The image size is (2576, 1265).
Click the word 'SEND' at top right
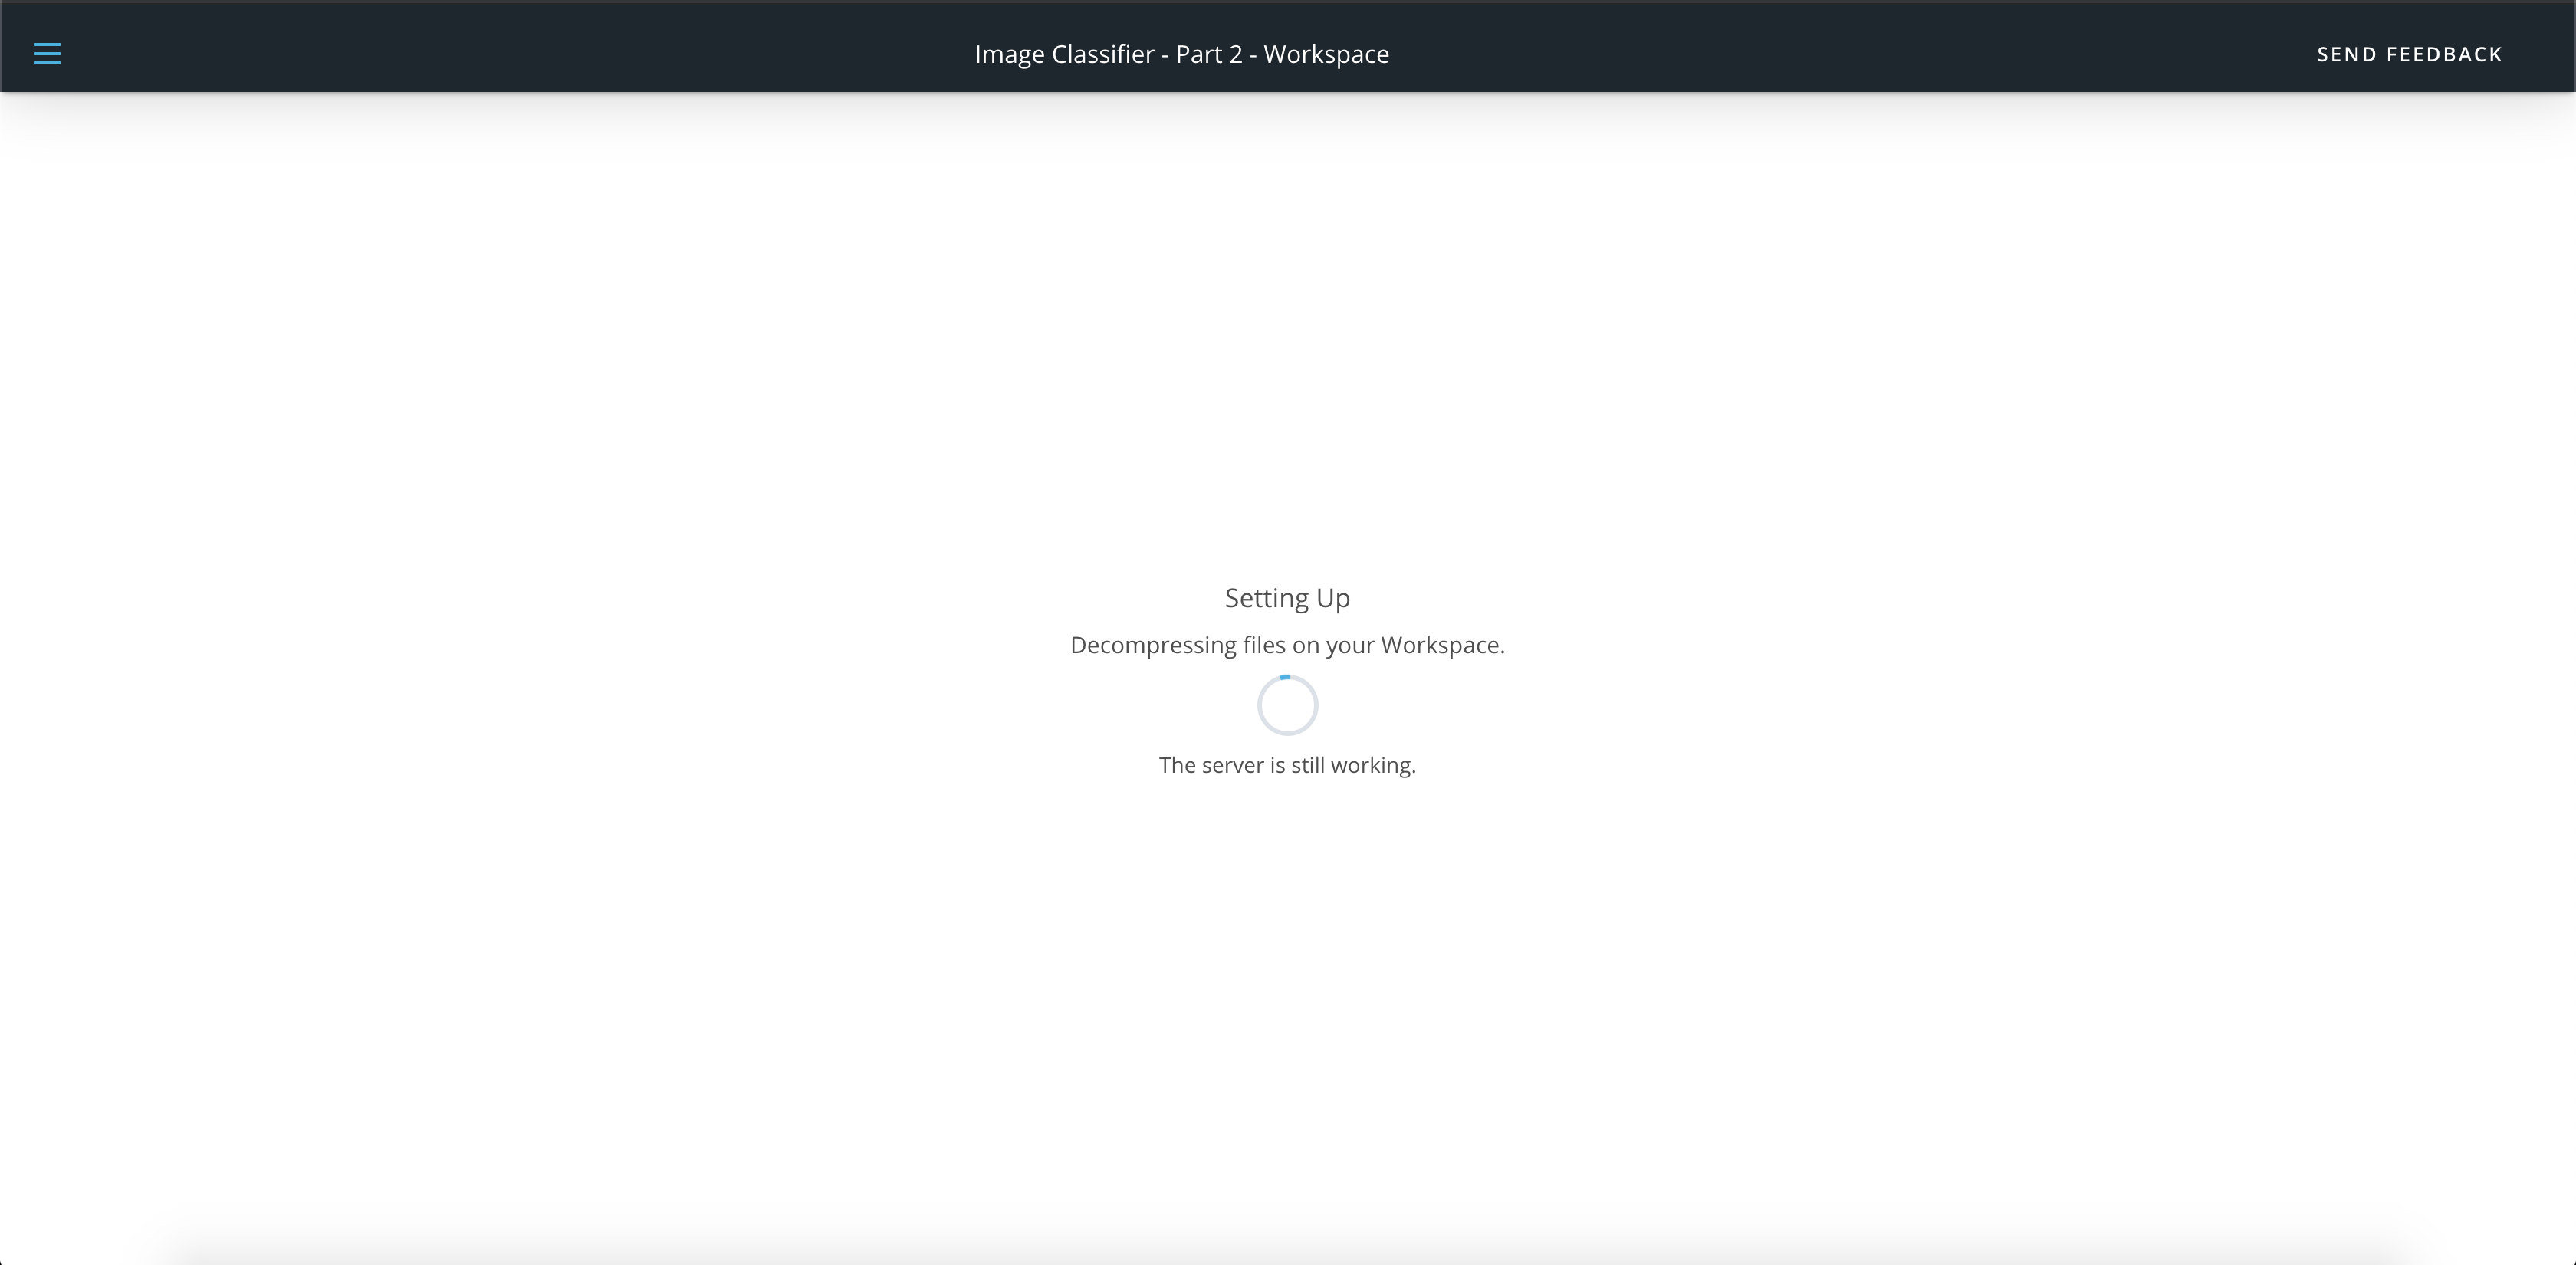click(x=2346, y=54)
